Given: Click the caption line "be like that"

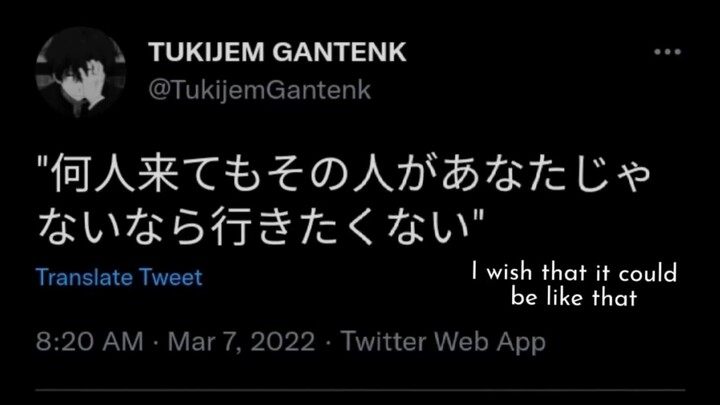Looking at the screenshot, I should click(x=574, y=297).
